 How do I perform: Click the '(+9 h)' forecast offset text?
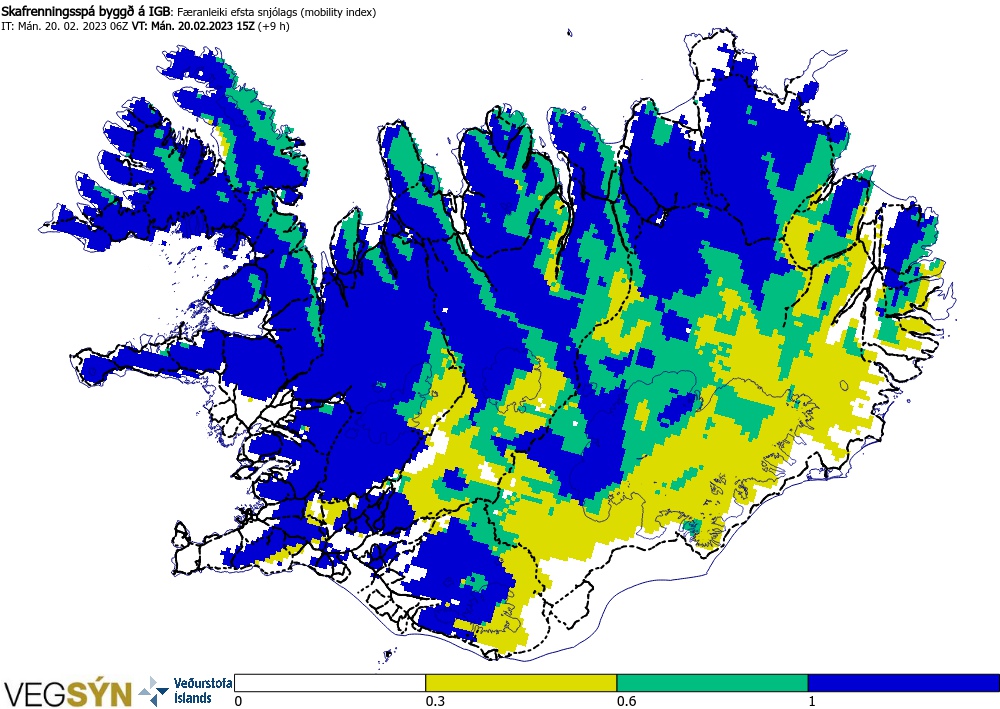(274, 26)
